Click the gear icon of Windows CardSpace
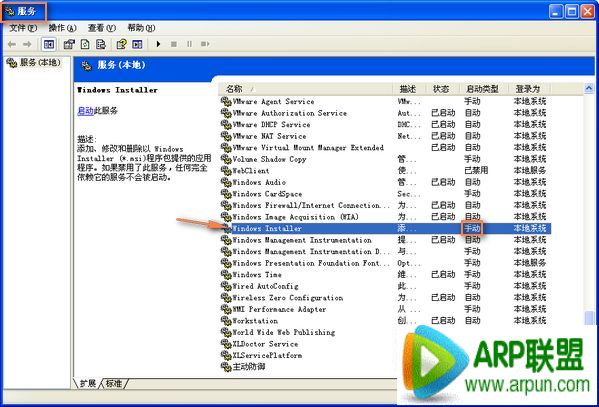The height and width of the screenshot is (407, 599). (226, 194)
